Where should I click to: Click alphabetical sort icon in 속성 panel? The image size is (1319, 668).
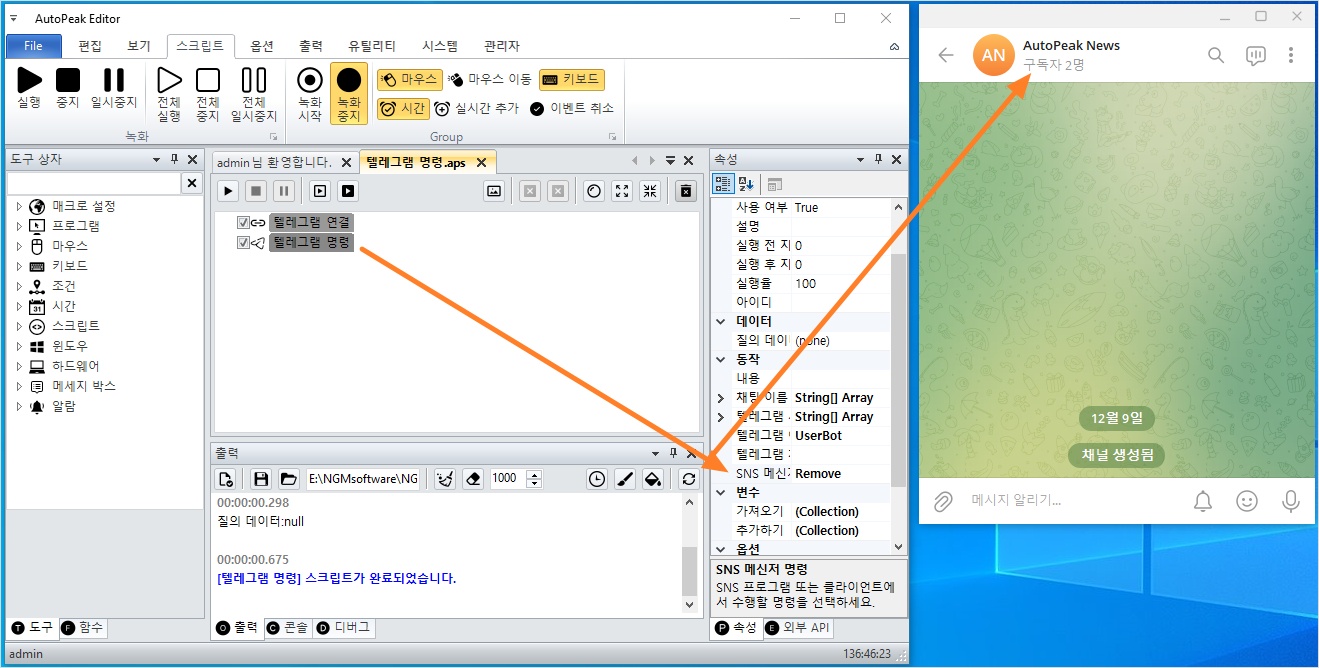click(x=746, y=184)
